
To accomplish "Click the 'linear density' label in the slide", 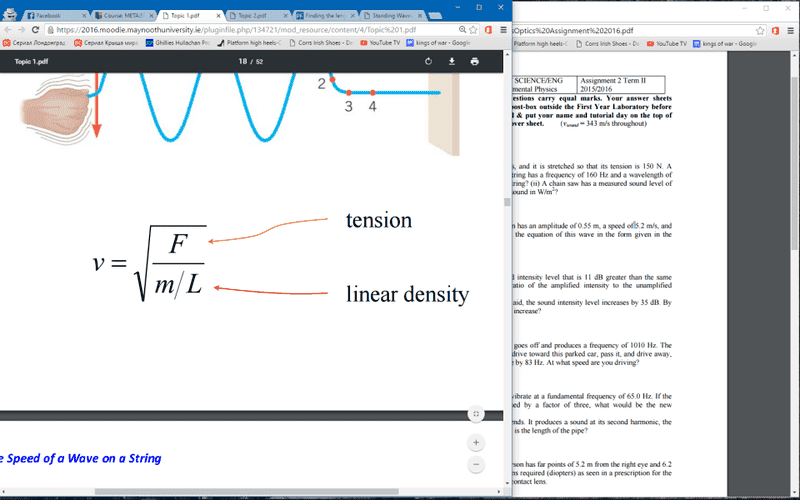I will [407, 294].
